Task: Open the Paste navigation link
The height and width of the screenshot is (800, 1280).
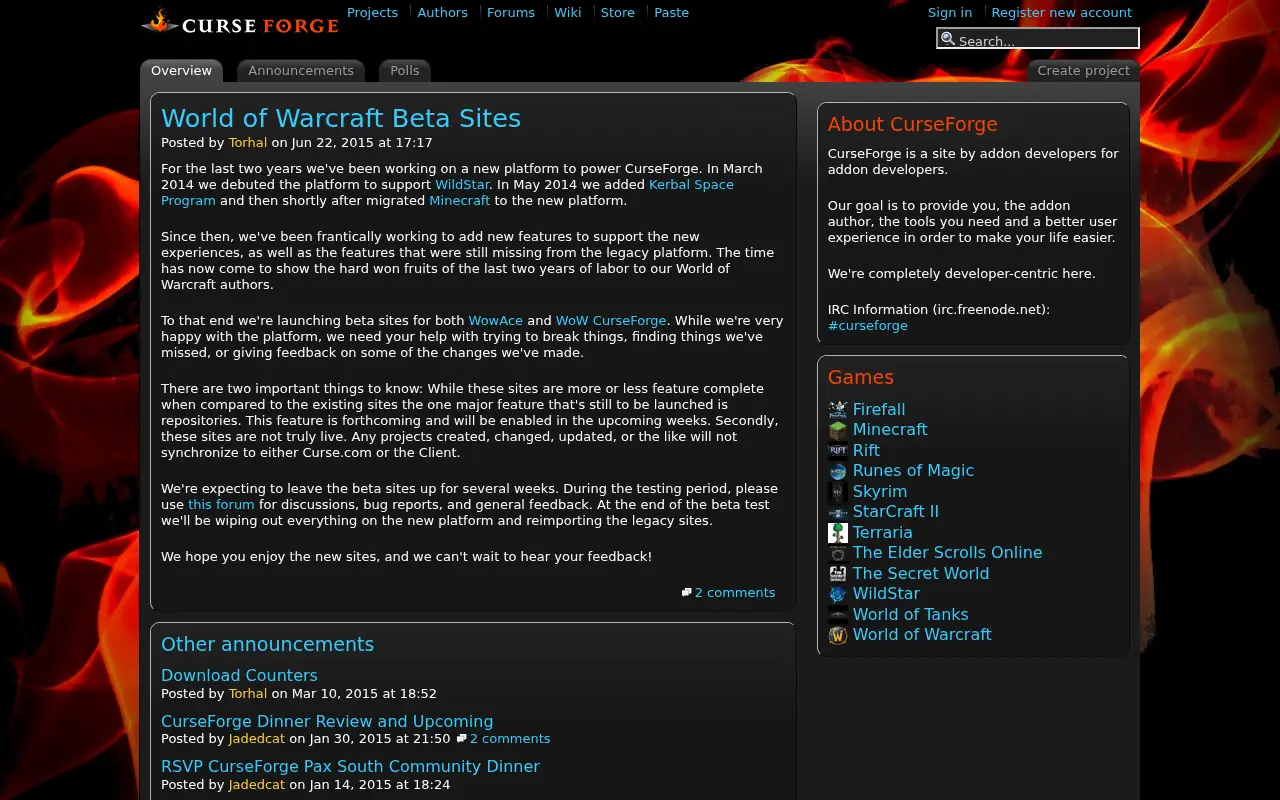Action: tap(671, 13)
